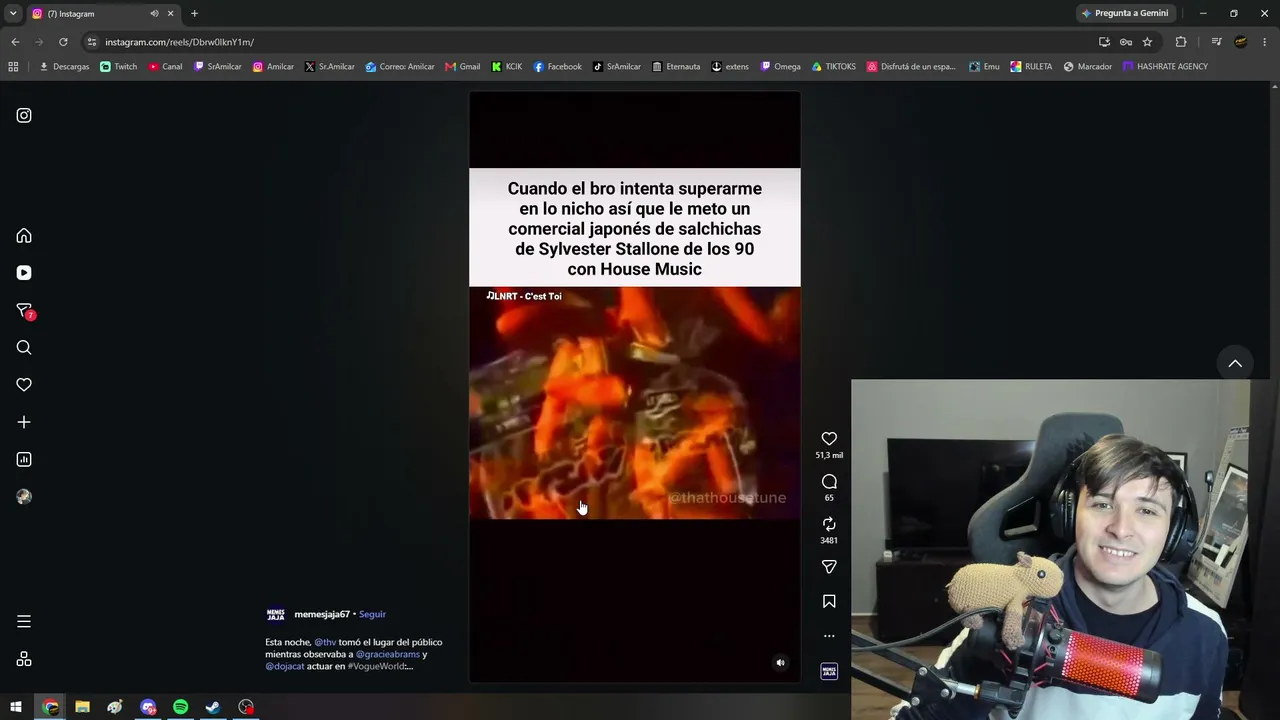Open the reel audio thumbnail
Image resolution: width=1280 pixels, height=720 pixels.
tap(829, 671)
